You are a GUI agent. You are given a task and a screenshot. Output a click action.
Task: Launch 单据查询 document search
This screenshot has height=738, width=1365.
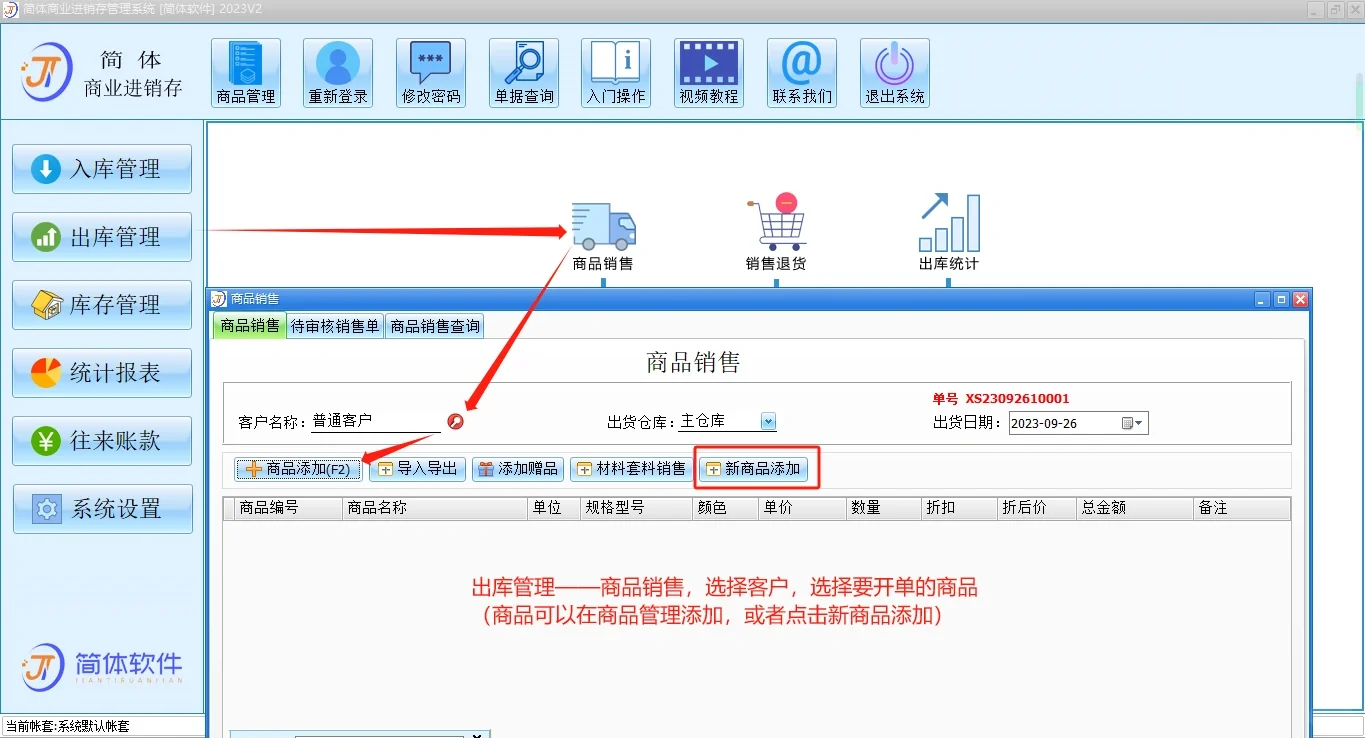coord(523,71)
